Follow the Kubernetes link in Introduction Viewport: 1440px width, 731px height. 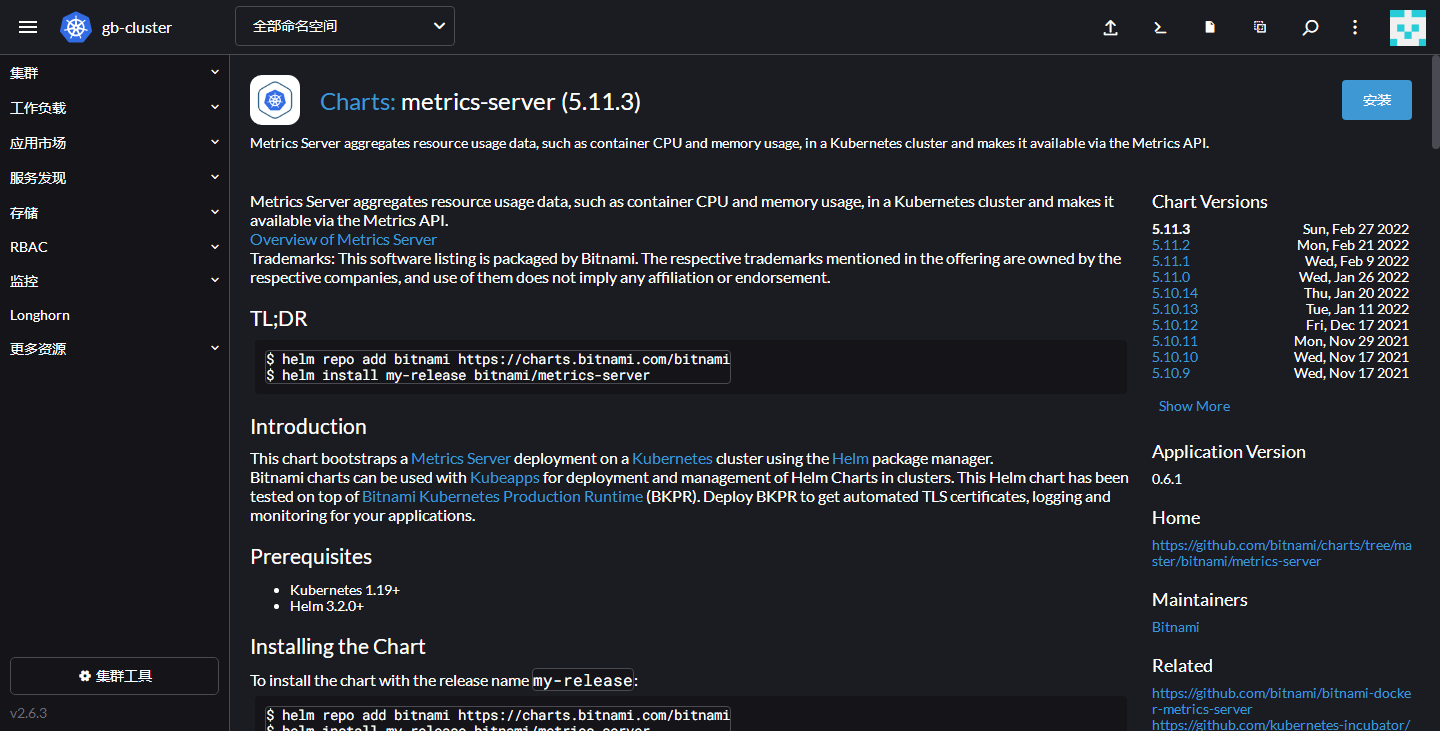(x=672, y=458)
